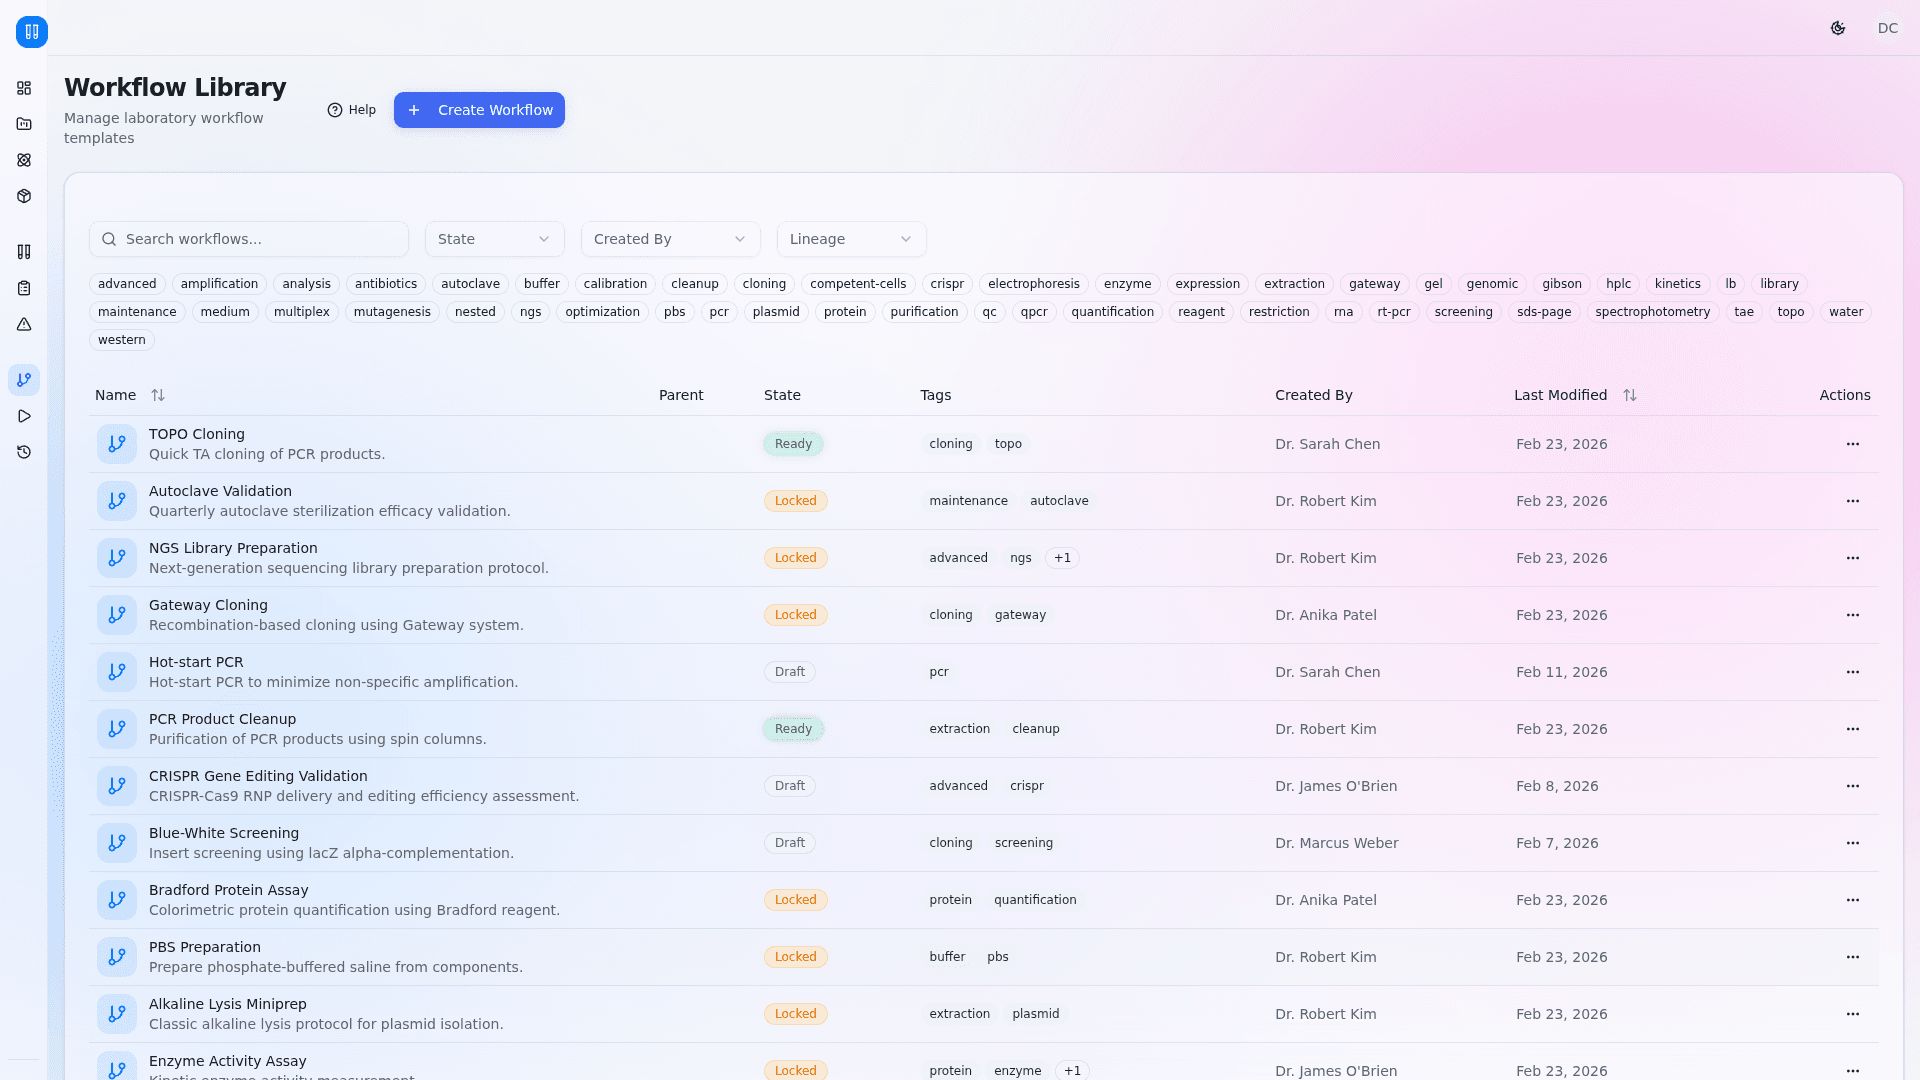Toggle dark mode with the moon icon
Screen dimensions: 1920x1080
(x=1838, y=28)
